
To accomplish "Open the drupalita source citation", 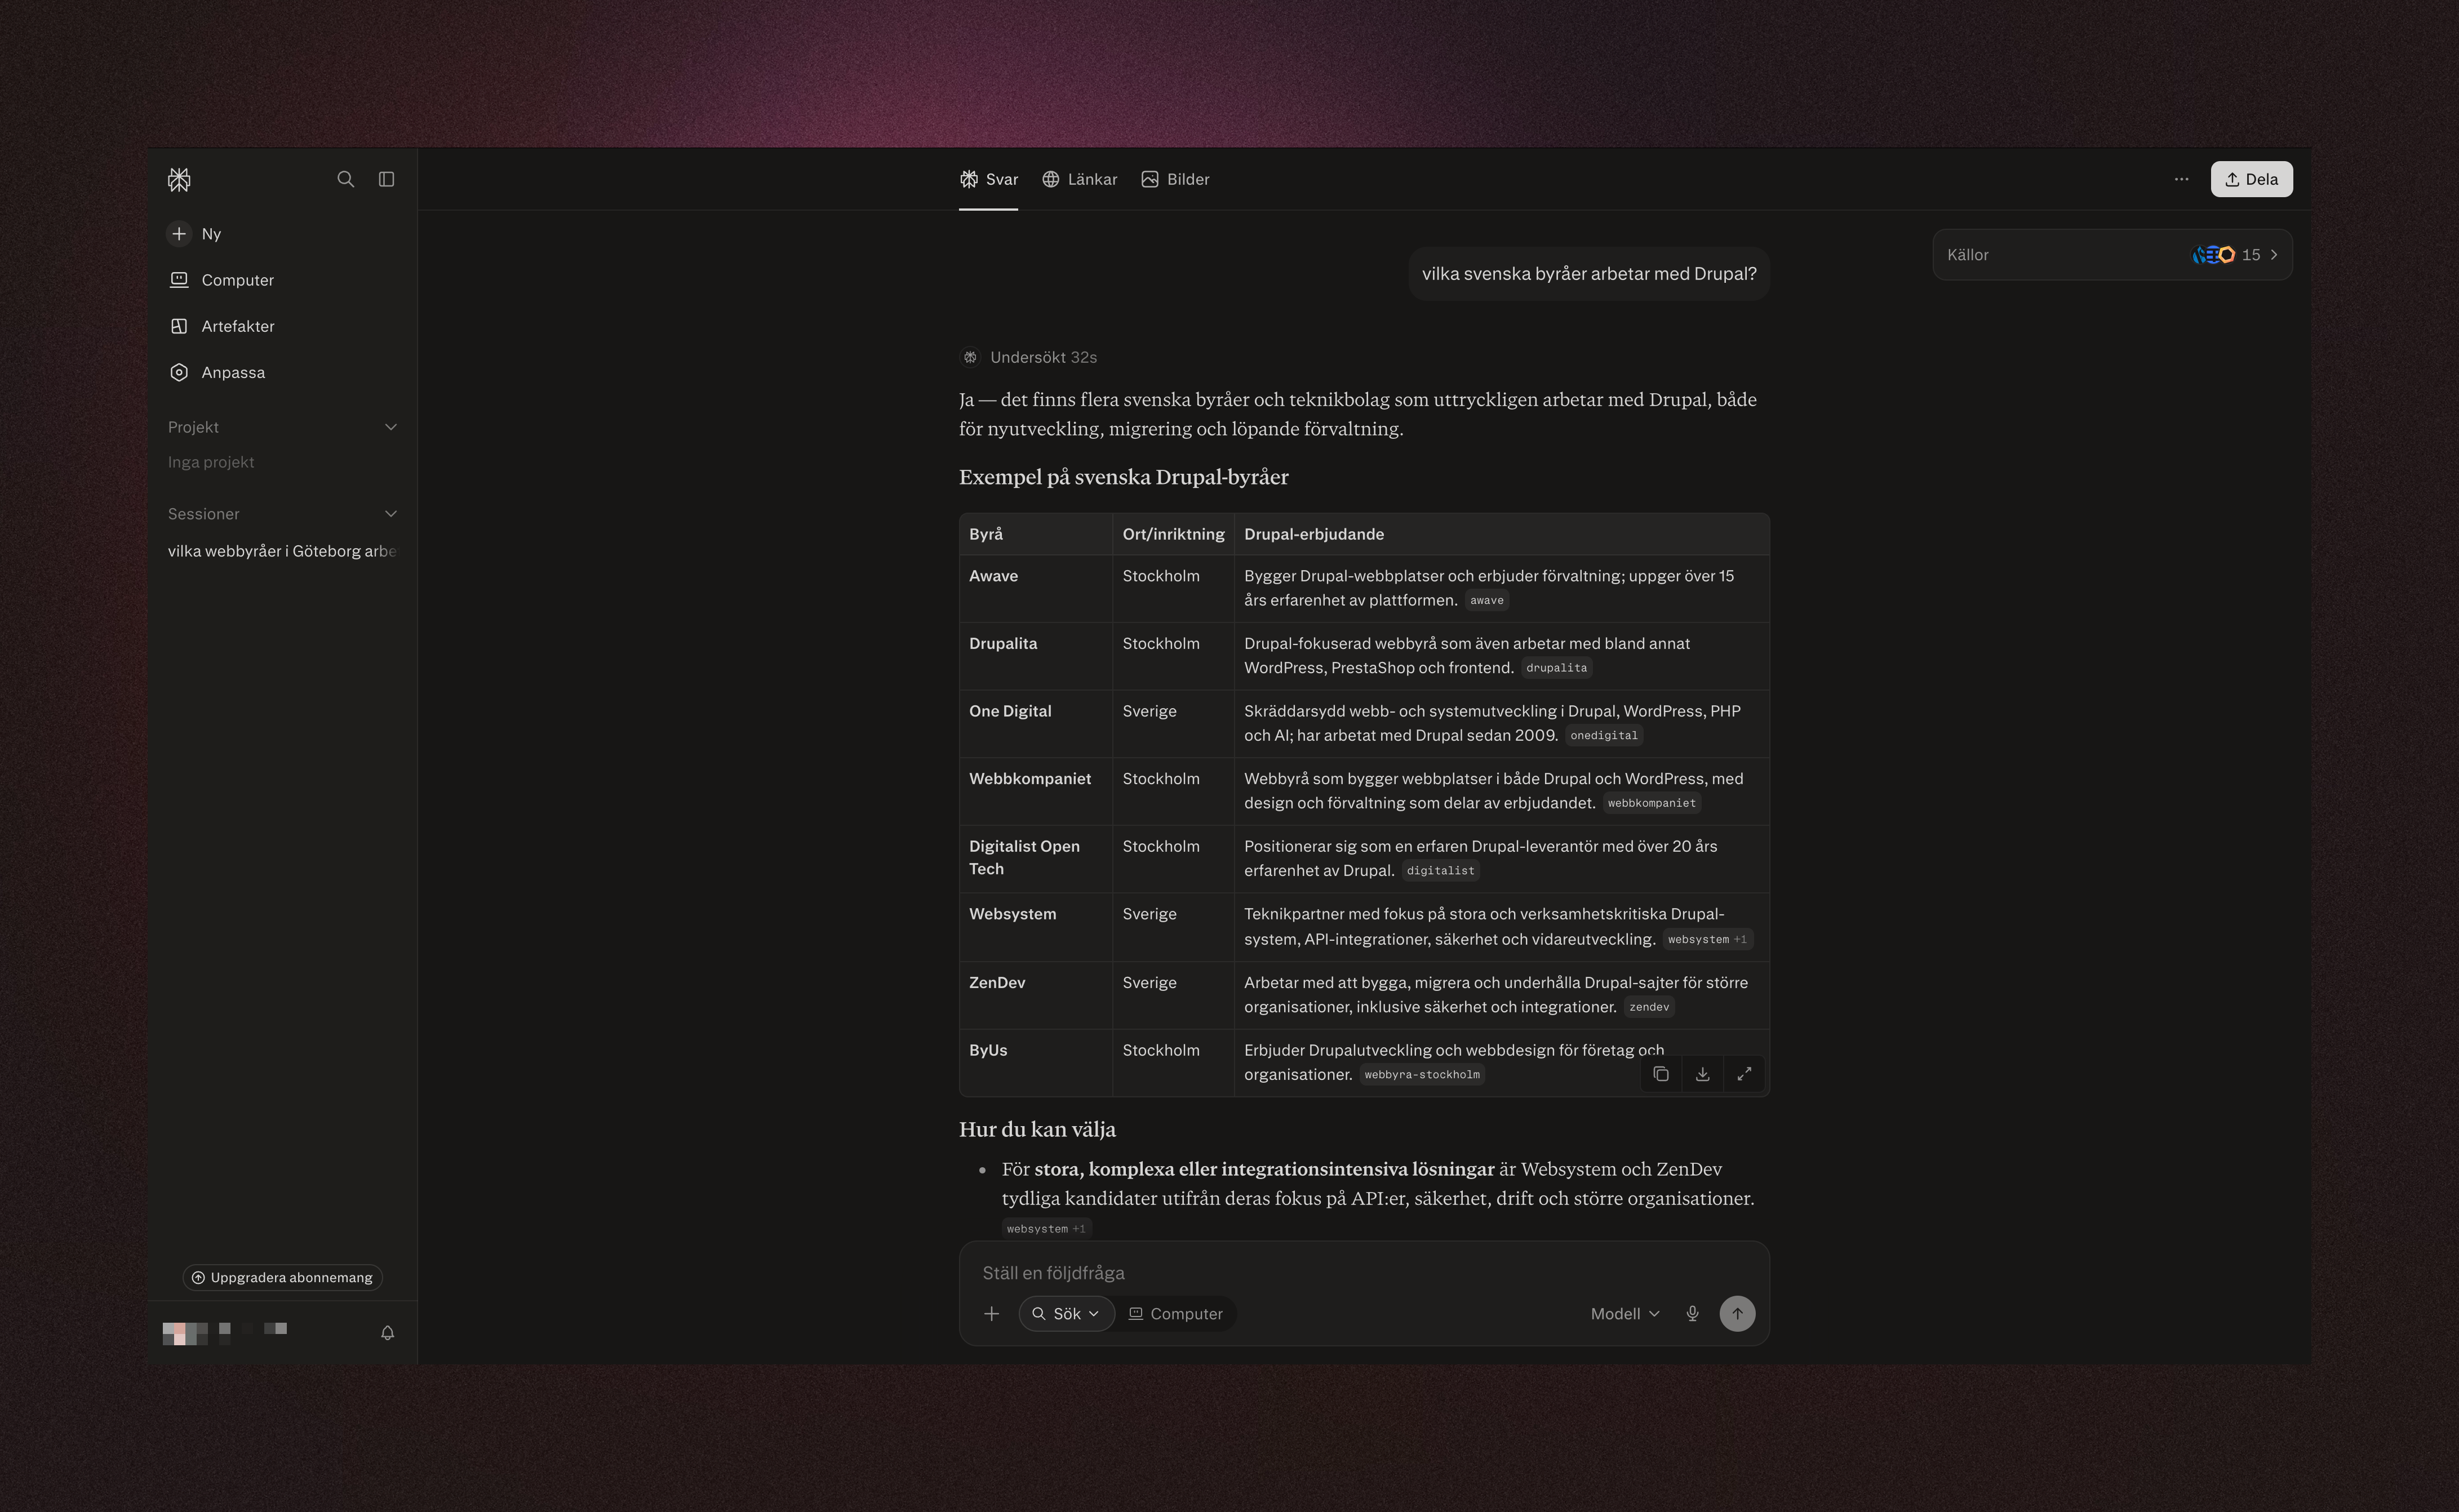I will coord(1556,668).
